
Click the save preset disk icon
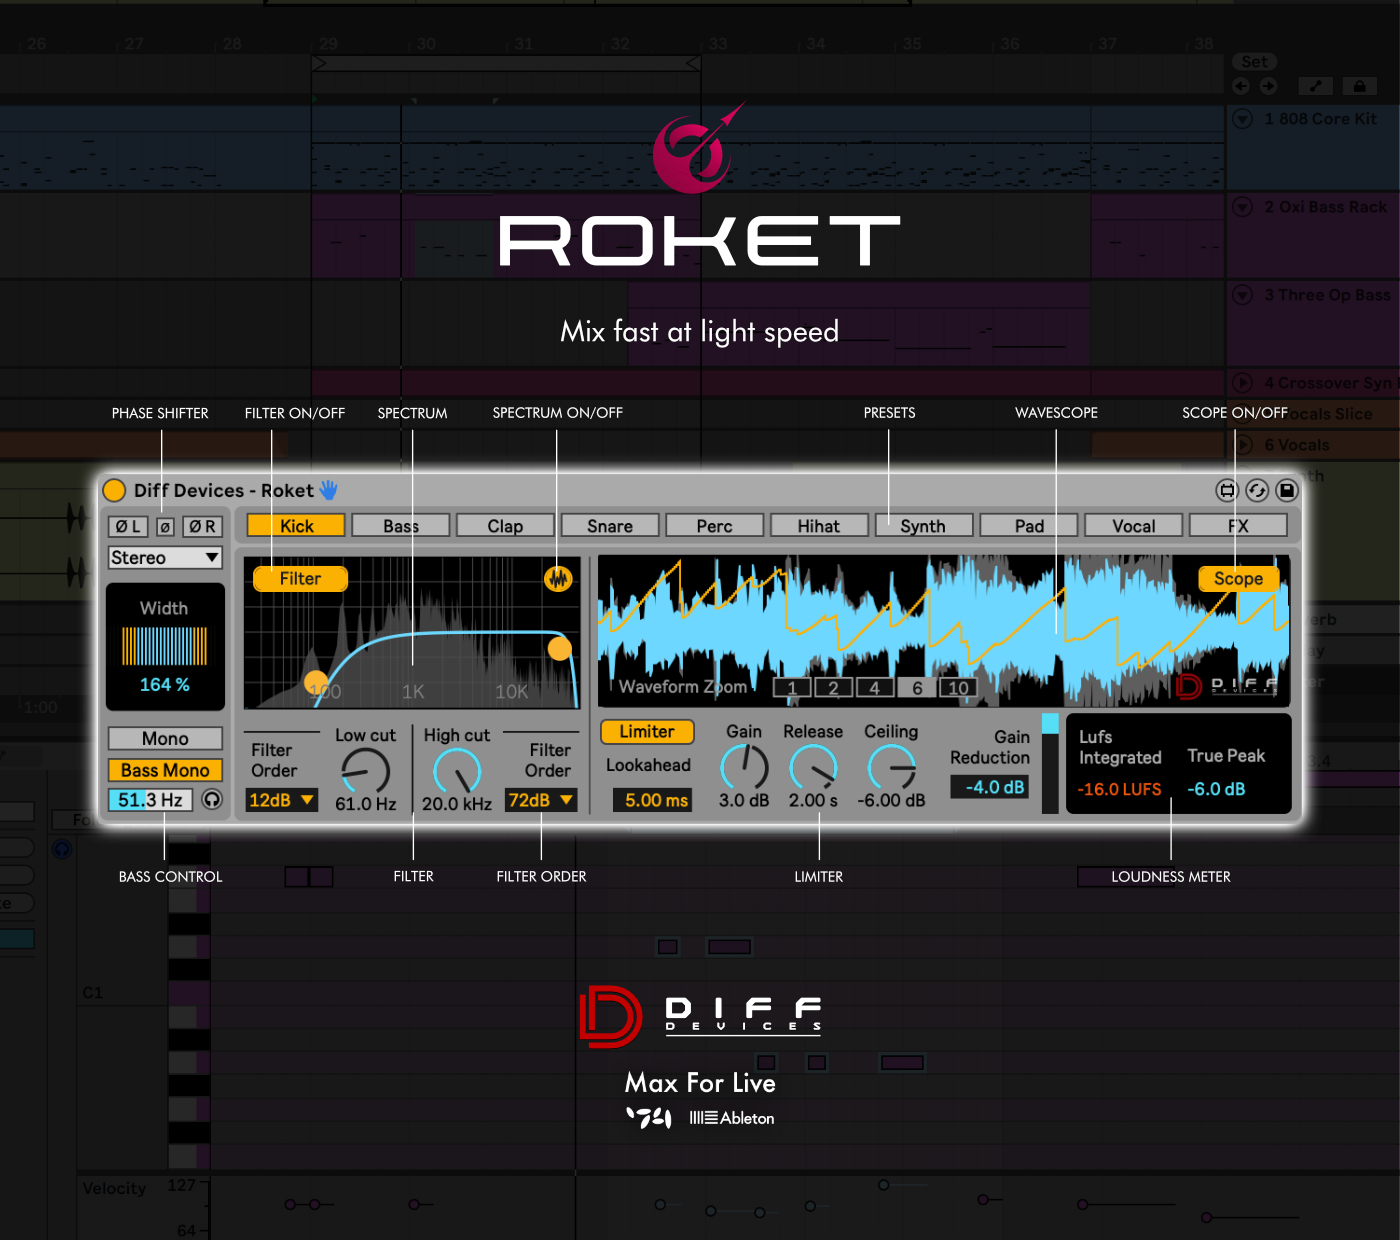1287,490
